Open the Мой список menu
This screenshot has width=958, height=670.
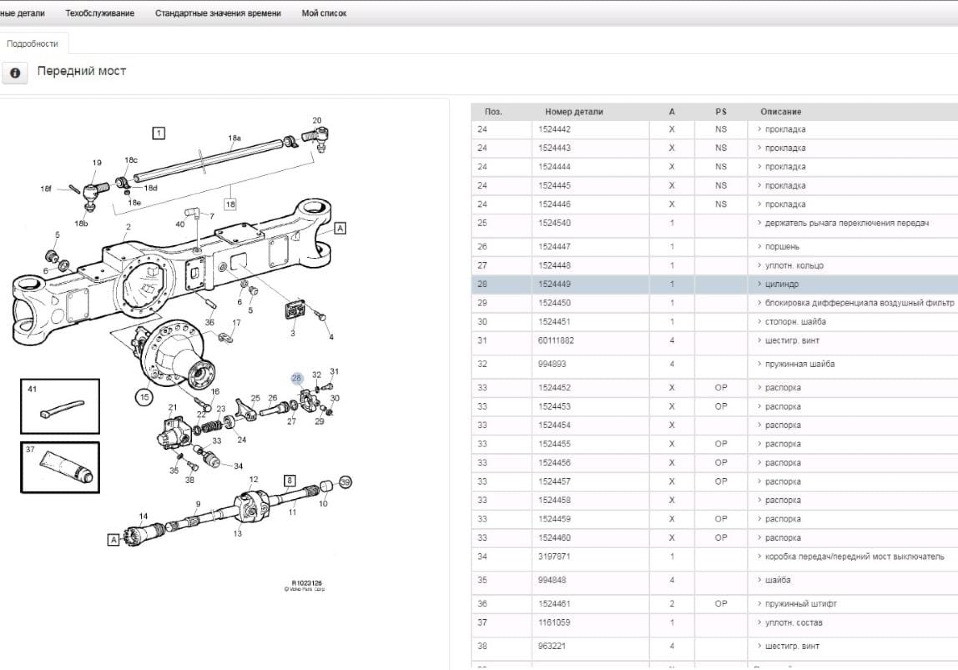tap(324, 13)
